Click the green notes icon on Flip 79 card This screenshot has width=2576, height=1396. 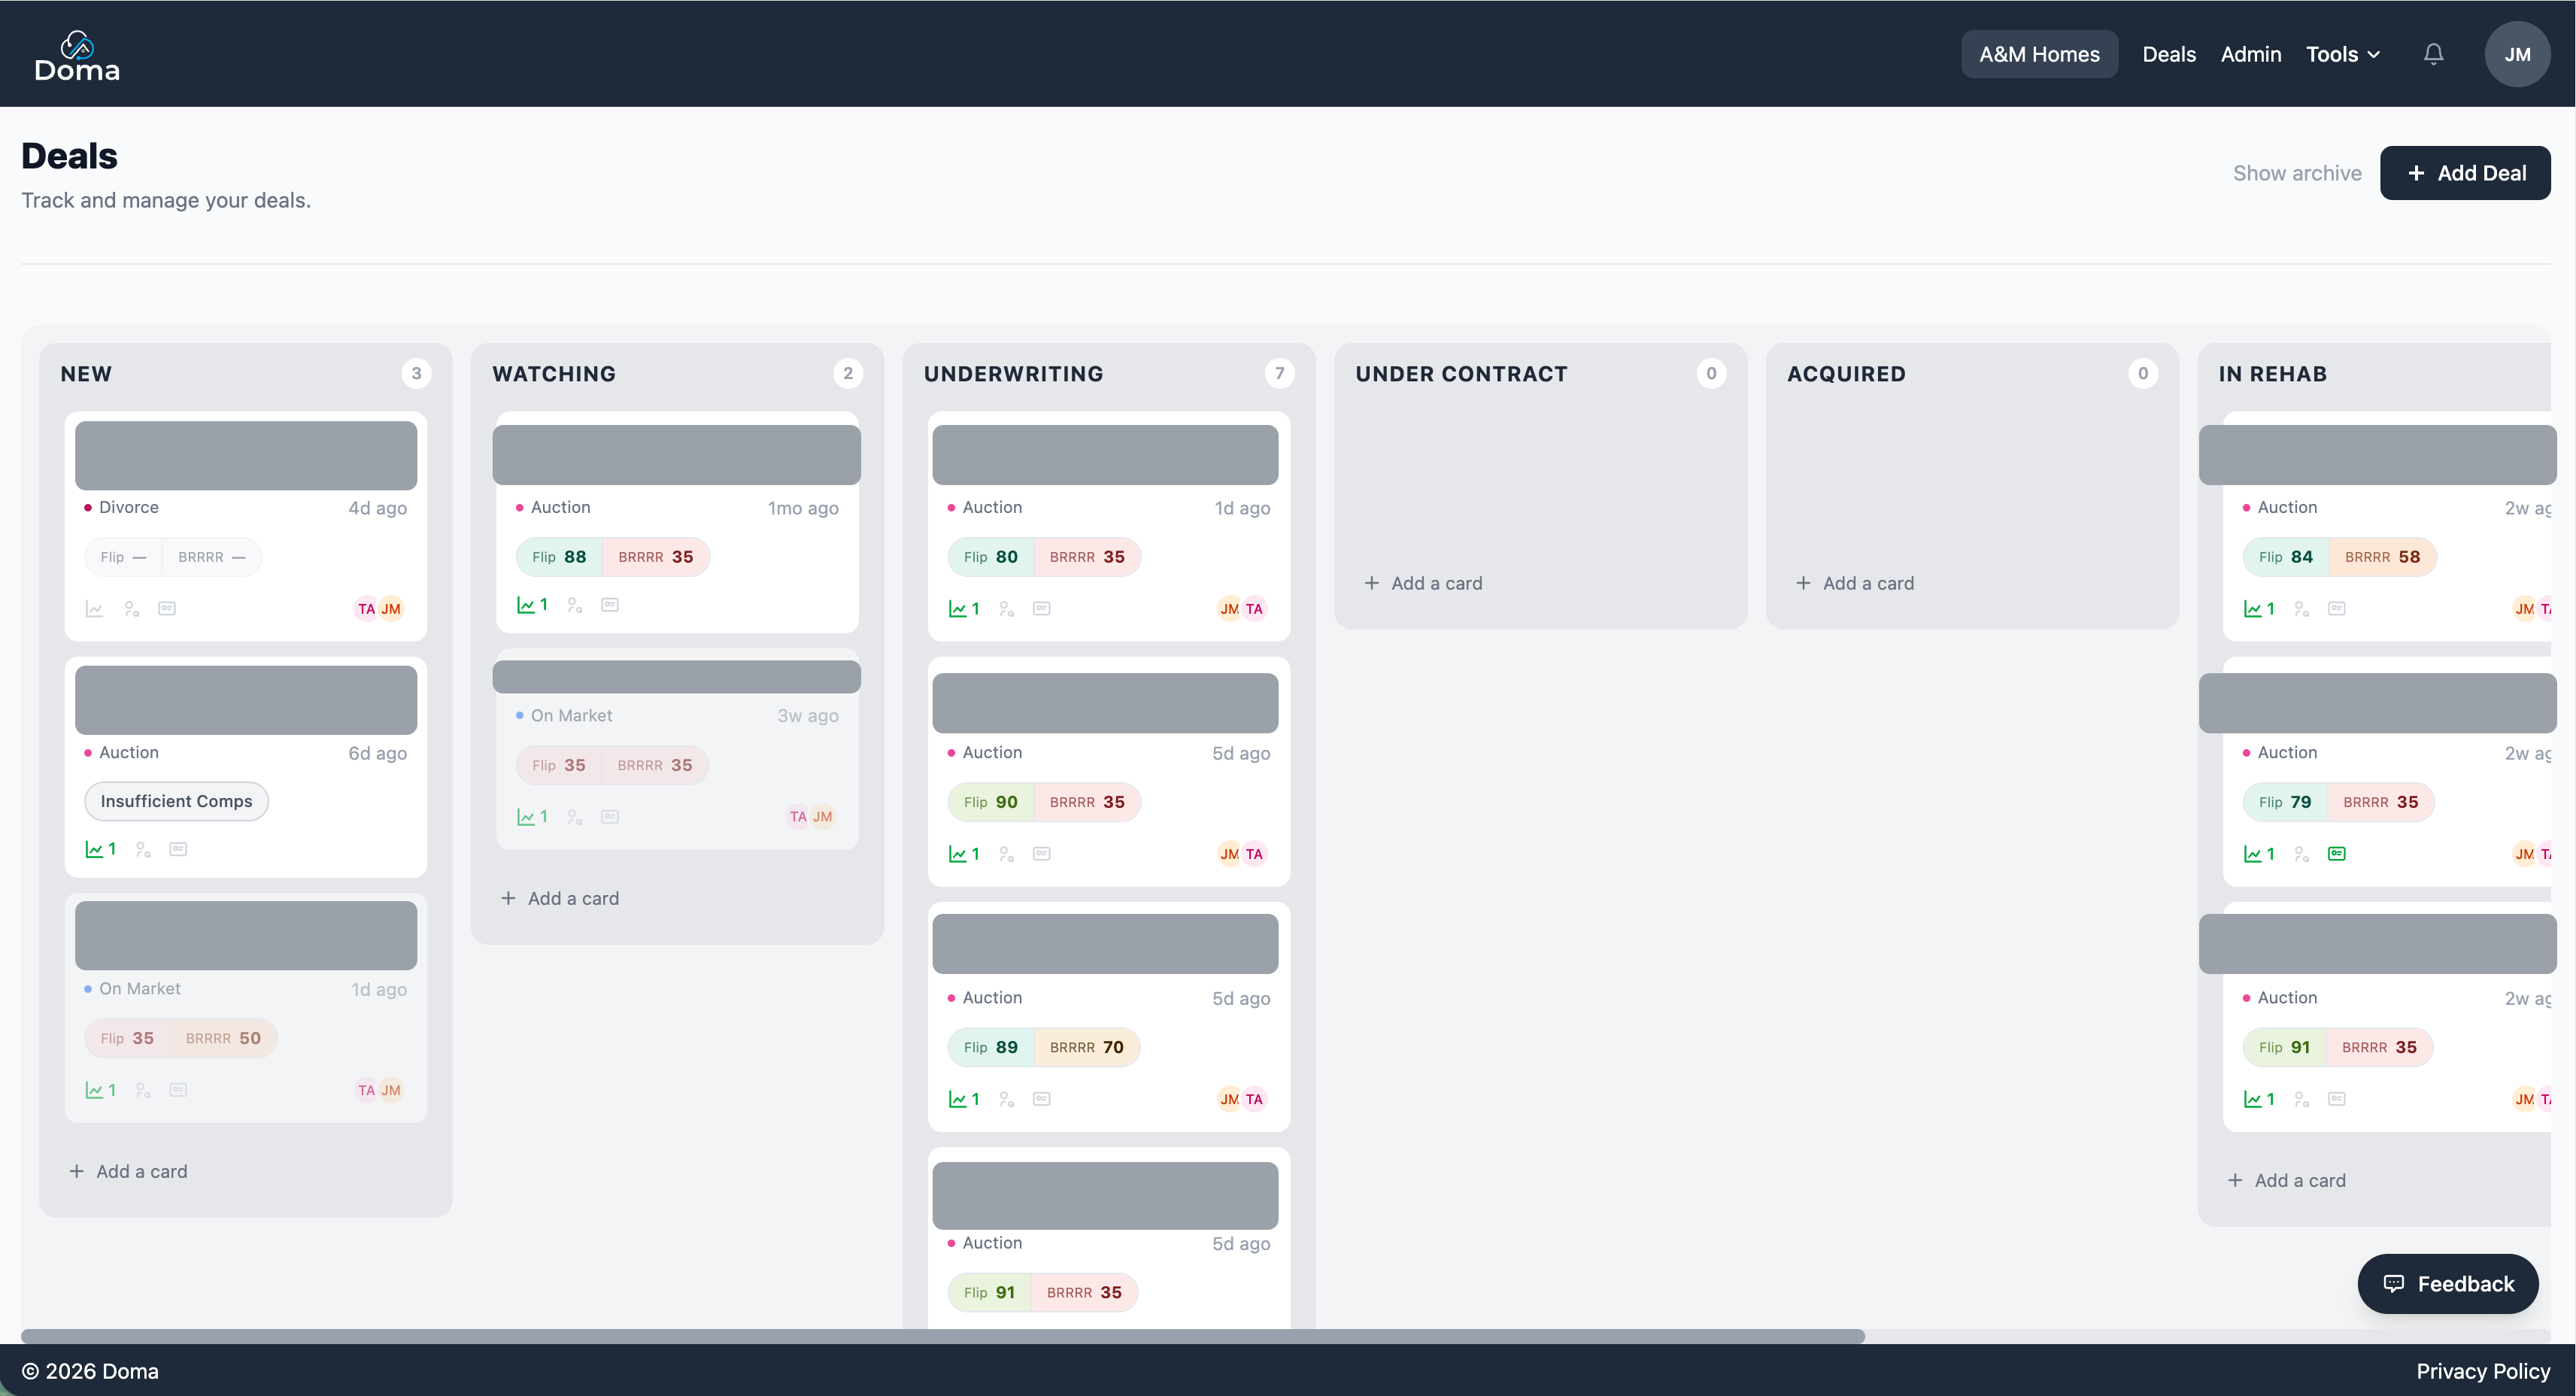[2336, 853]
